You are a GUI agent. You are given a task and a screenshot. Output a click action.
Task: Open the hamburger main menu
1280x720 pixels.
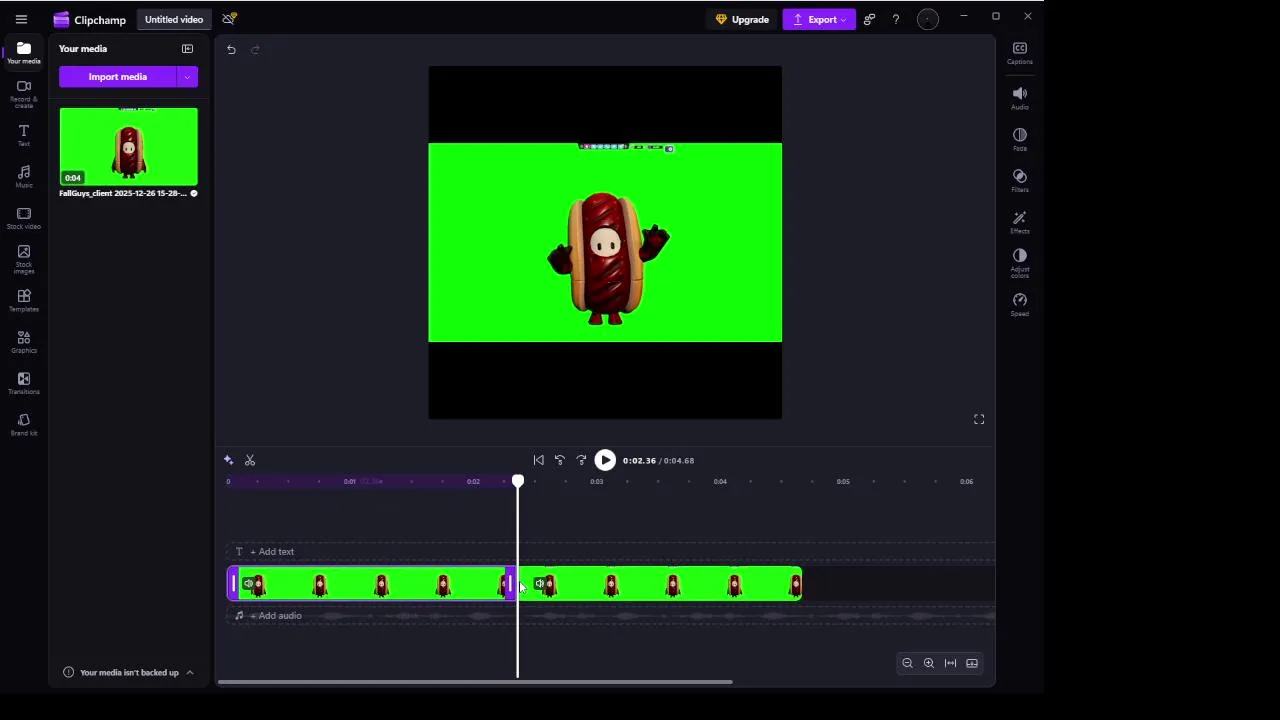tap(21, 19)
